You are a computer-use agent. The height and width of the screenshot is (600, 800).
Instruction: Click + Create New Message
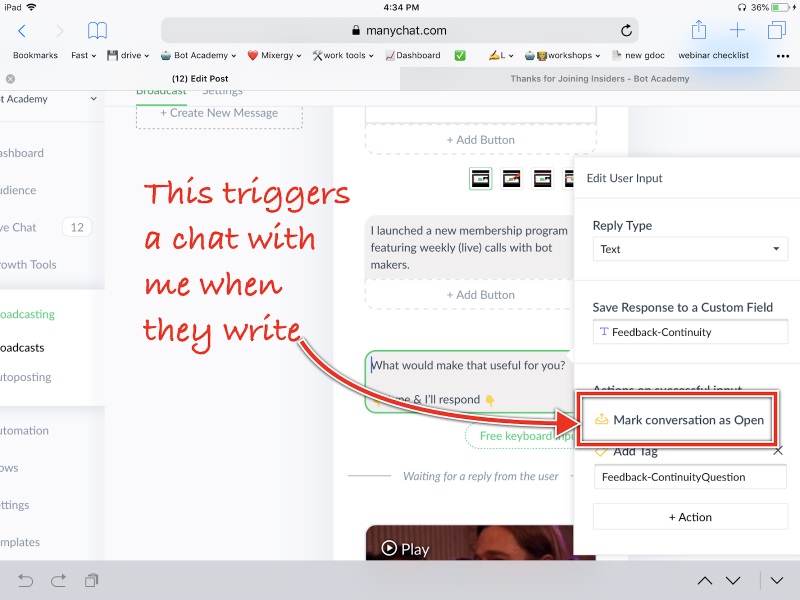(219, 113)
